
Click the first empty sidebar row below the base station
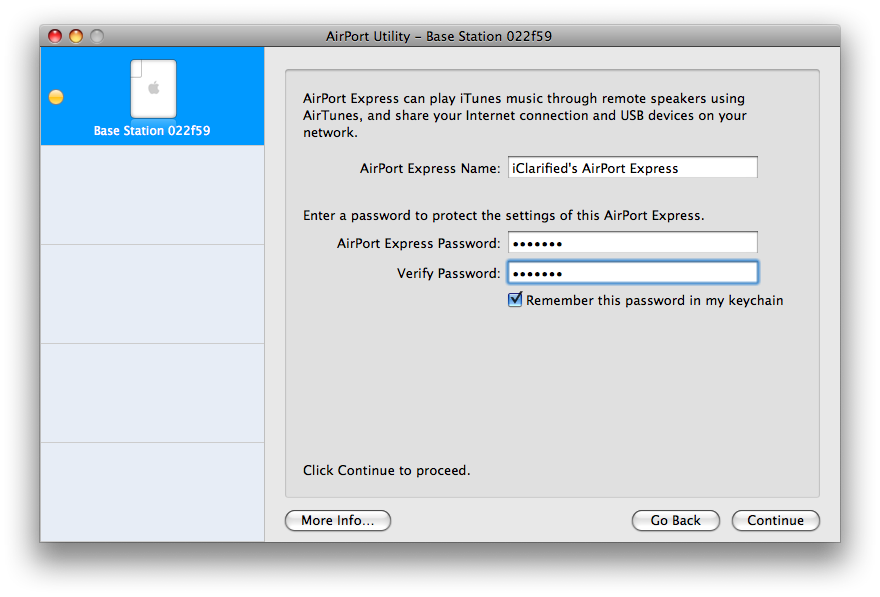[x=152, y=195]
